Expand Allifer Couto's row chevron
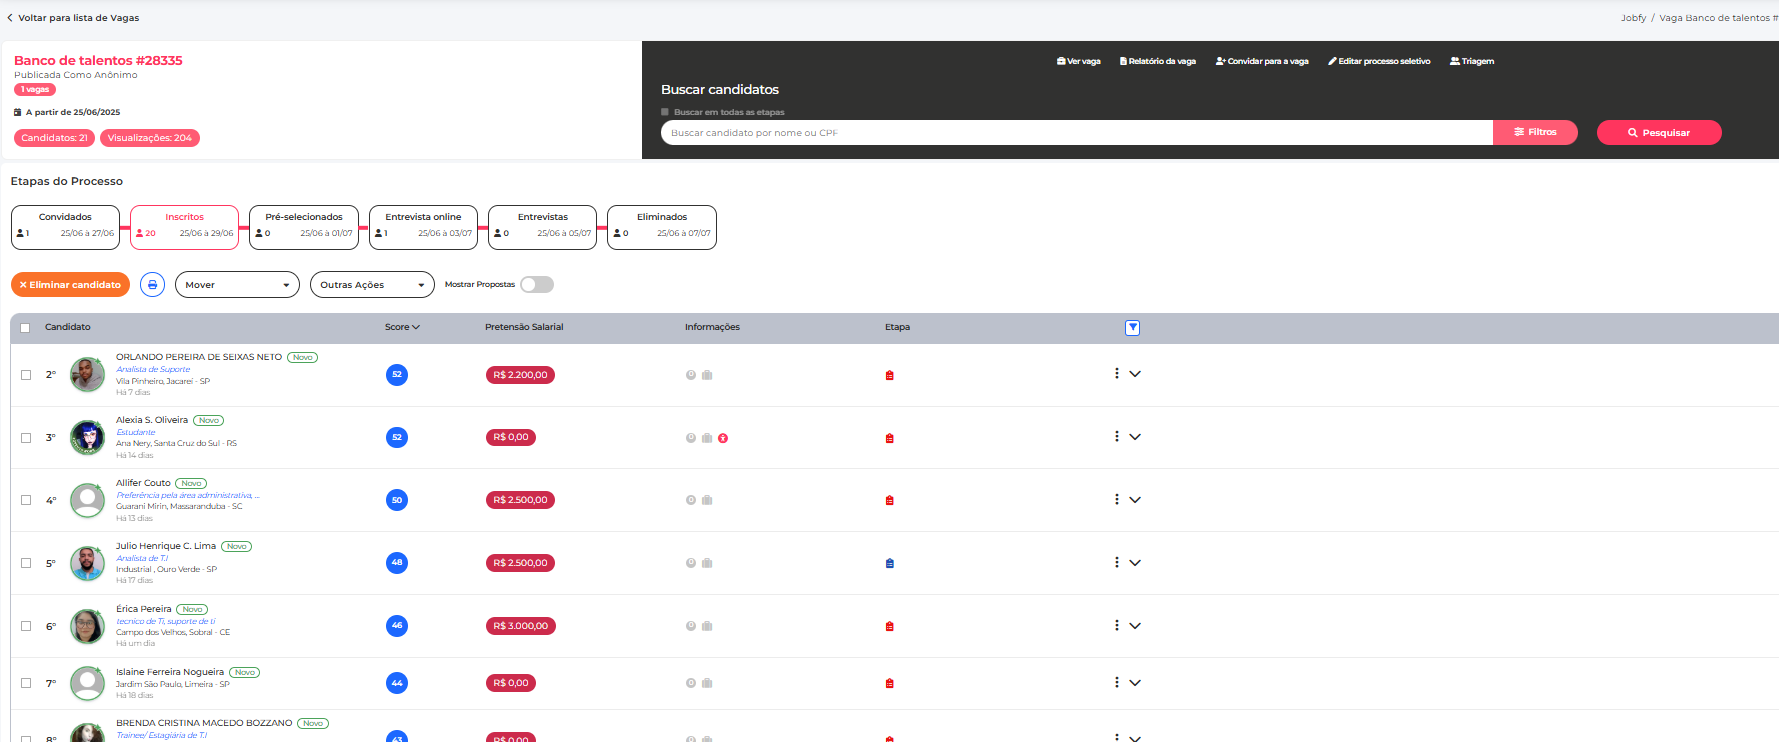Image resolution: width=1779 pixels, height=742 pixels. click(x=1135, y=500)
